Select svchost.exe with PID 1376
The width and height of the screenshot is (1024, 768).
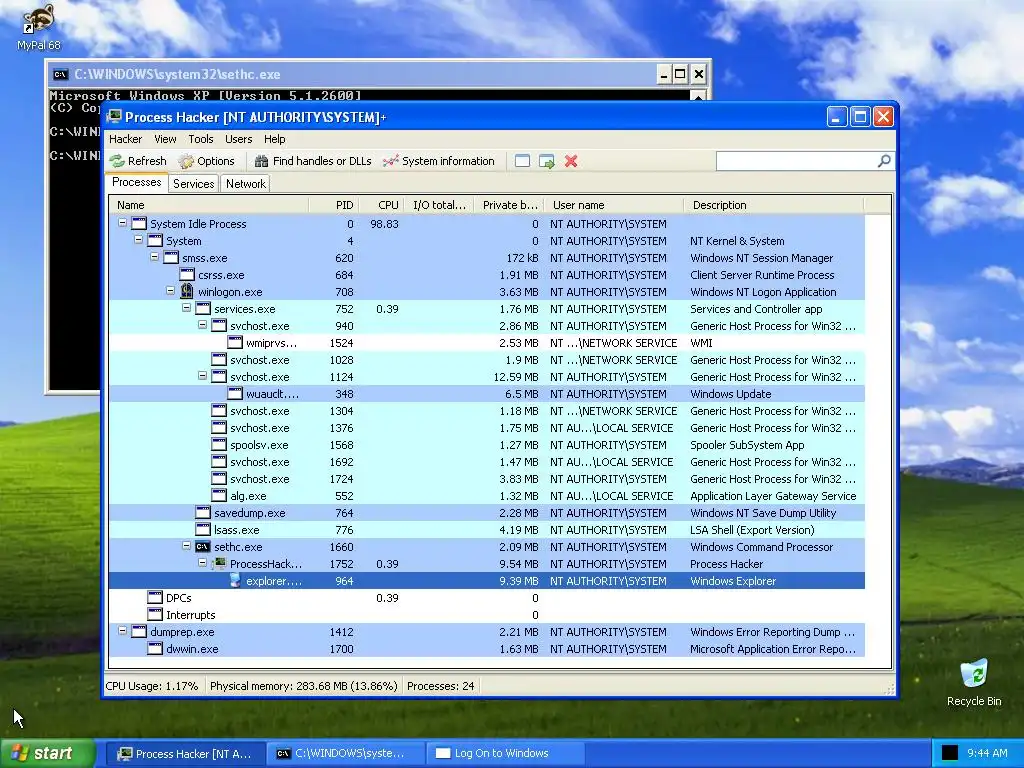[x=487, y=428]
